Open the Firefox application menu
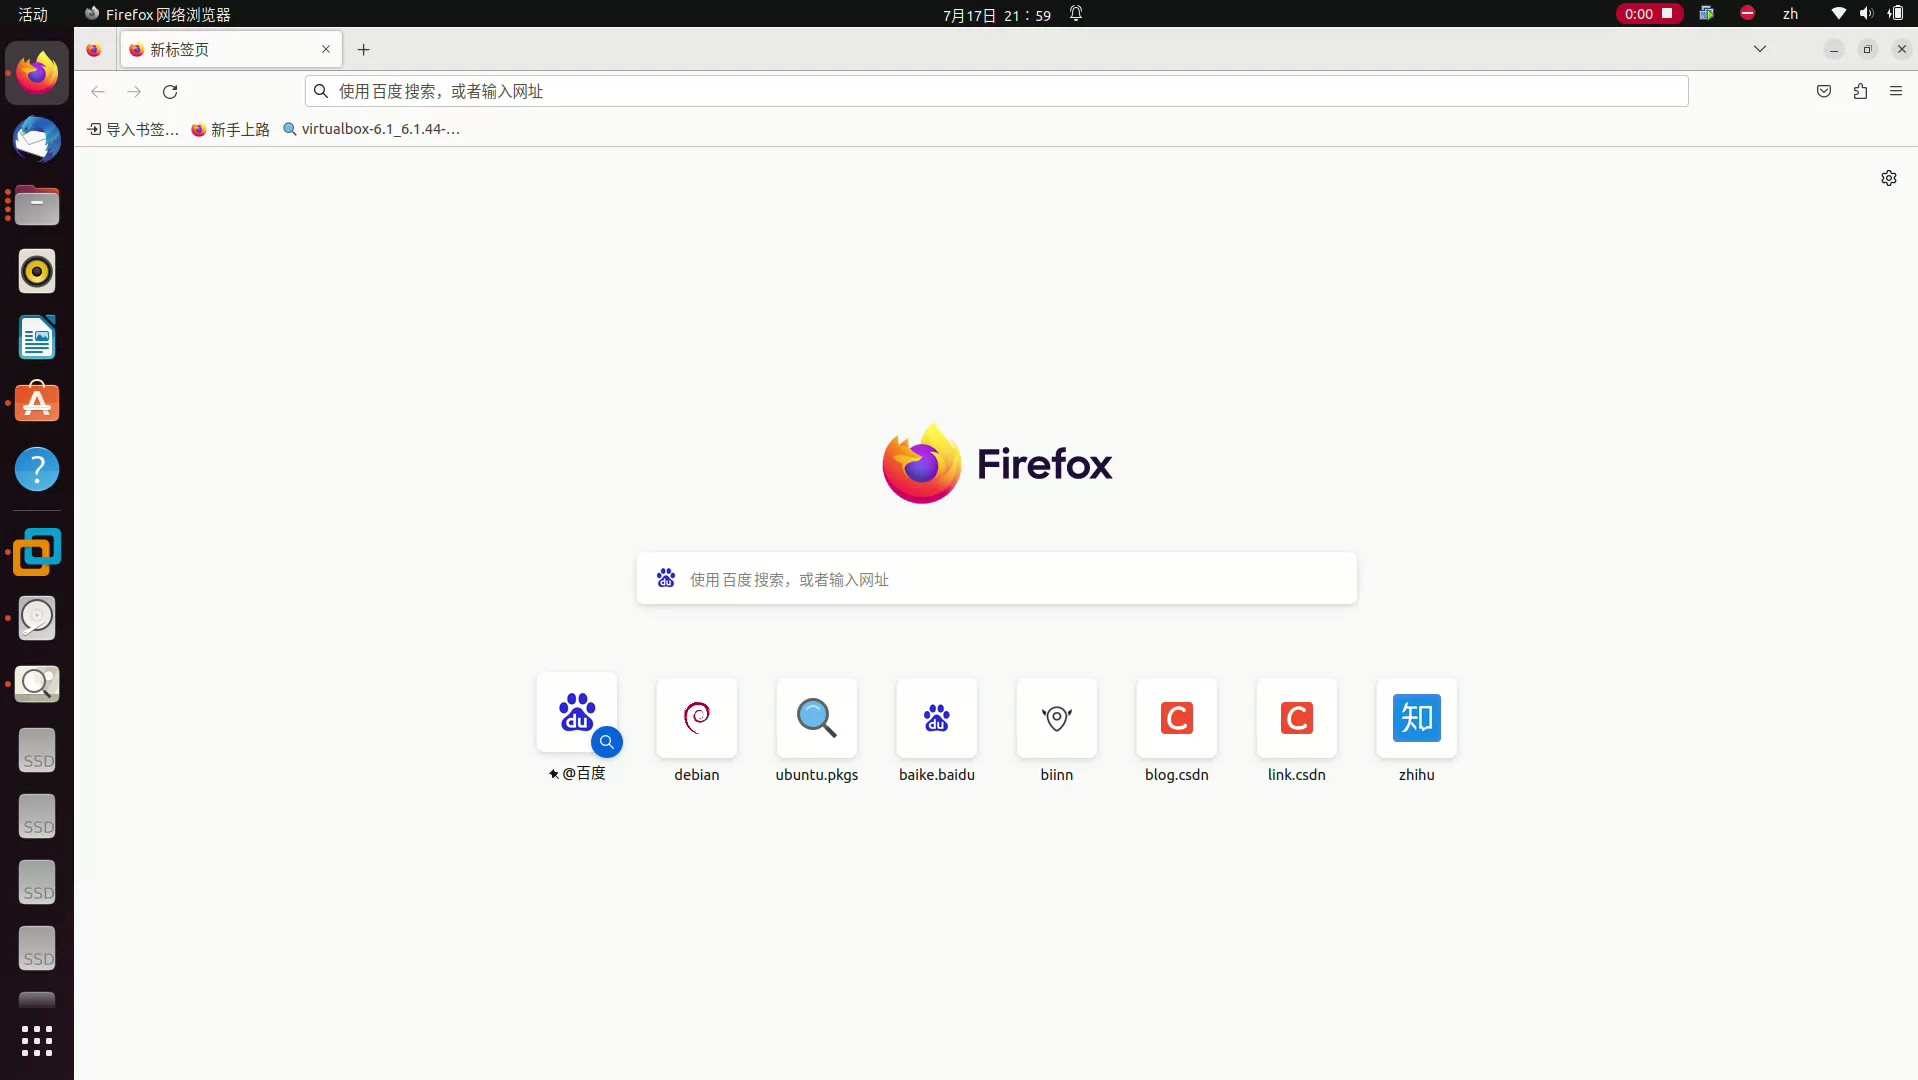The height and width of the screenshot is (1080, 1918). 1895,90
